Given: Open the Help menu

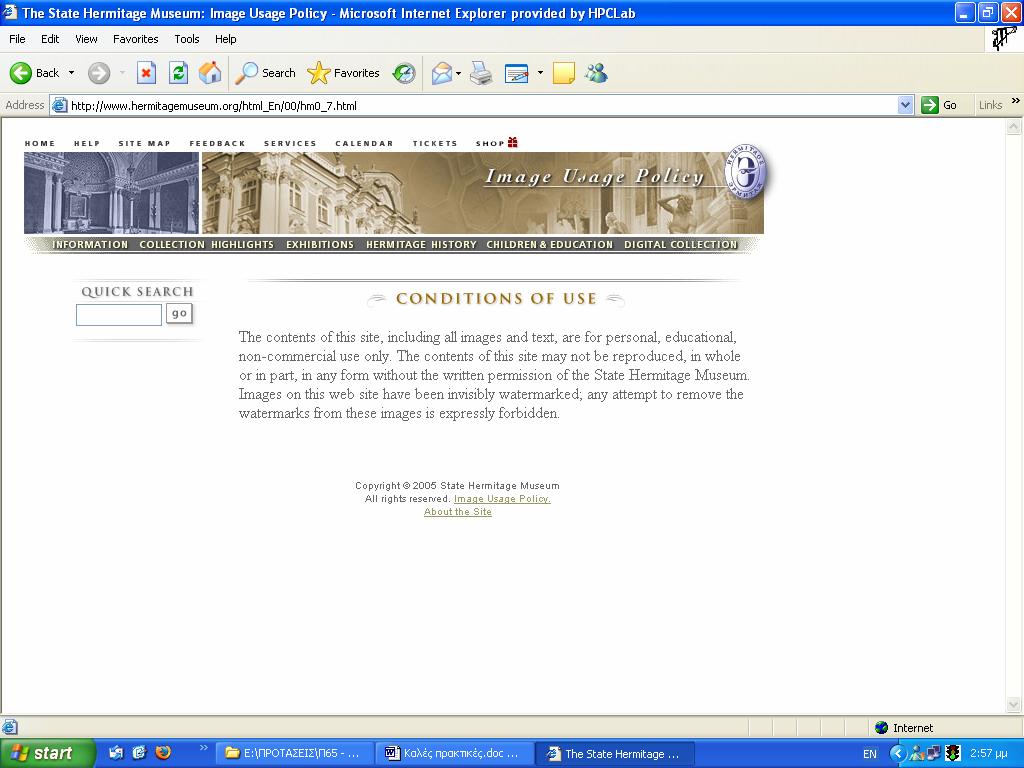Looking at the screenshot, I should click(x=225, y=39).
